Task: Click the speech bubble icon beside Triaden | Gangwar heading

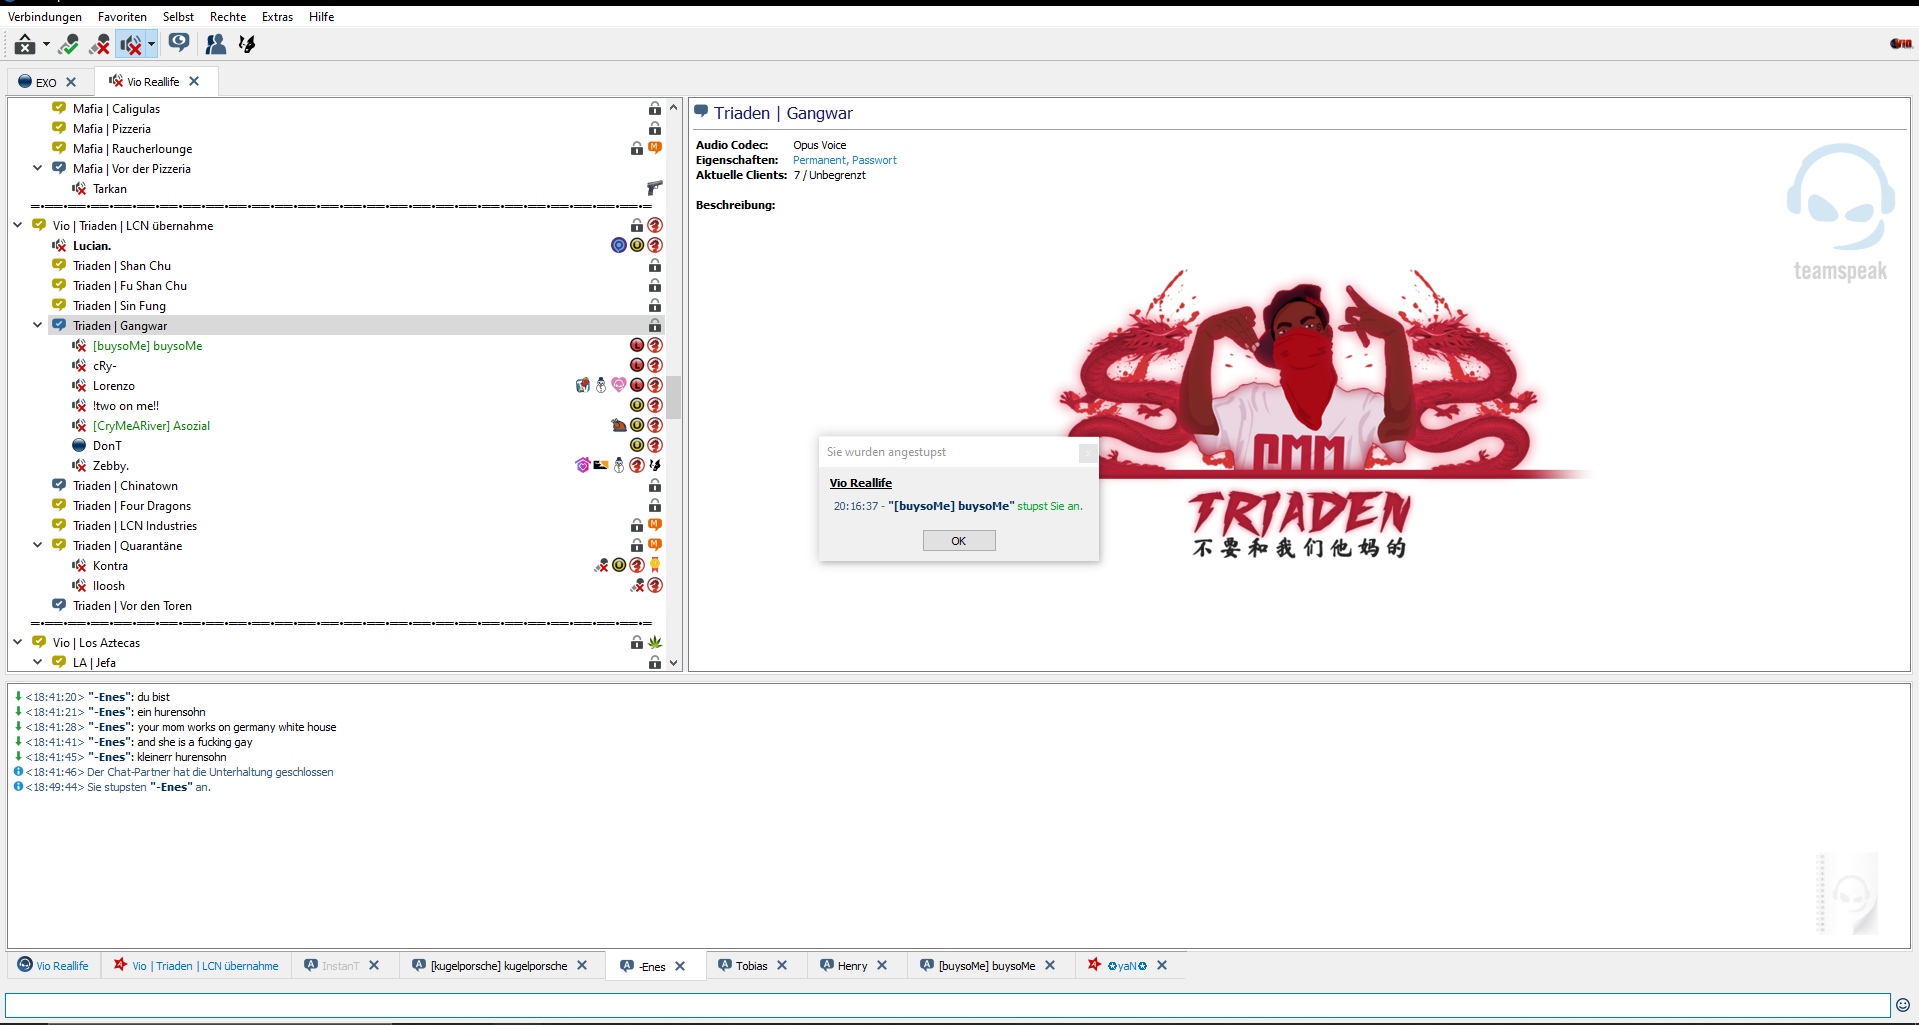Action: click(x=701, y=112)
